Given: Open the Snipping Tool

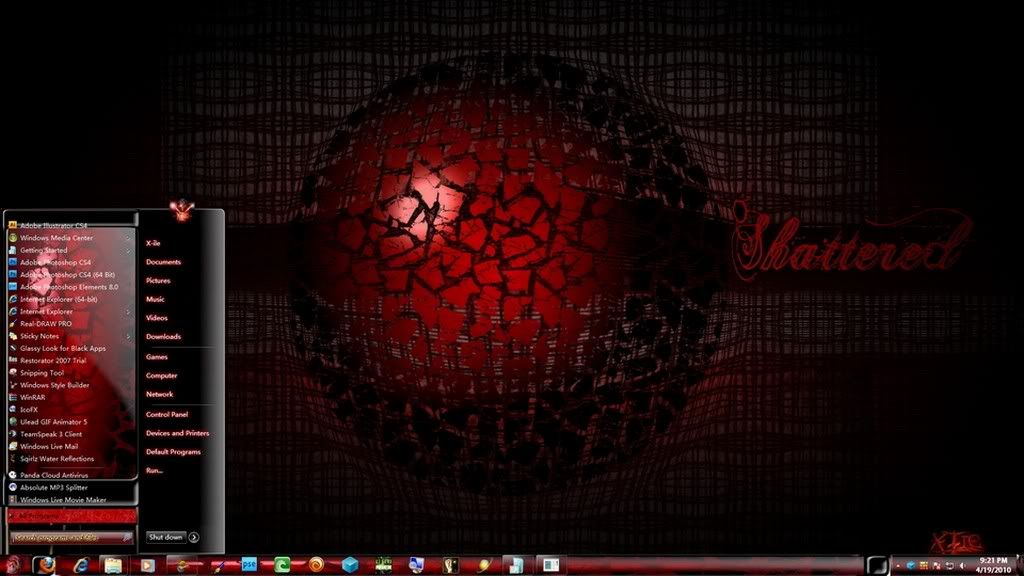Looking at the screenshot, I should coord(42,373).
